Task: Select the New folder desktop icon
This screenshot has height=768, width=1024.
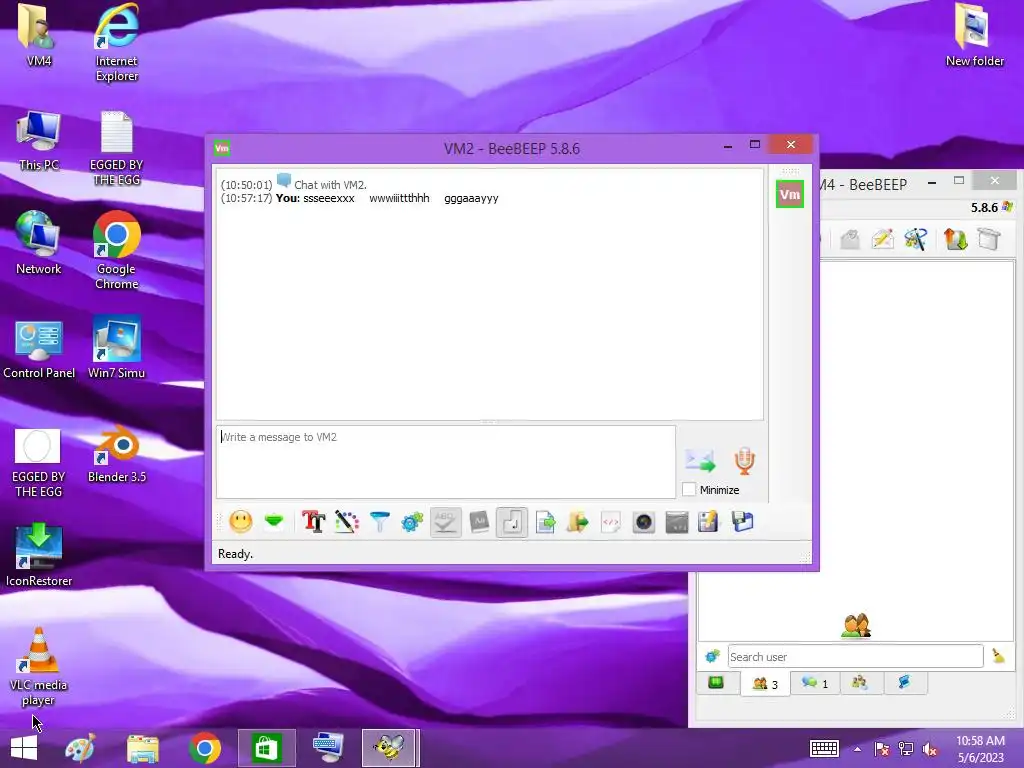Action: [974, 35]
